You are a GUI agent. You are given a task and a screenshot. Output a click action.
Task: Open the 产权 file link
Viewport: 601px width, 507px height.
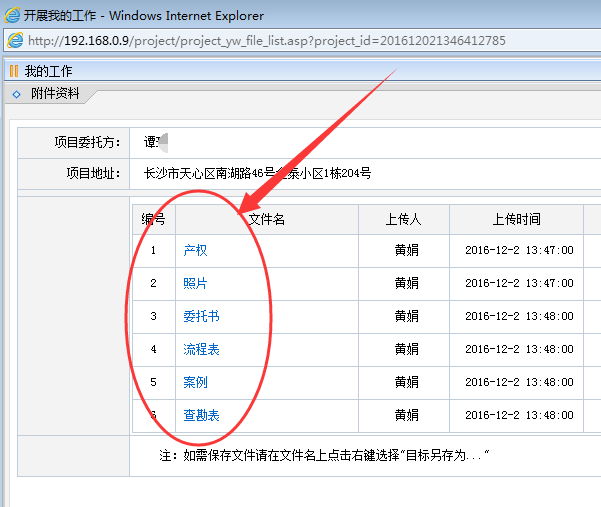coord(195,250)
